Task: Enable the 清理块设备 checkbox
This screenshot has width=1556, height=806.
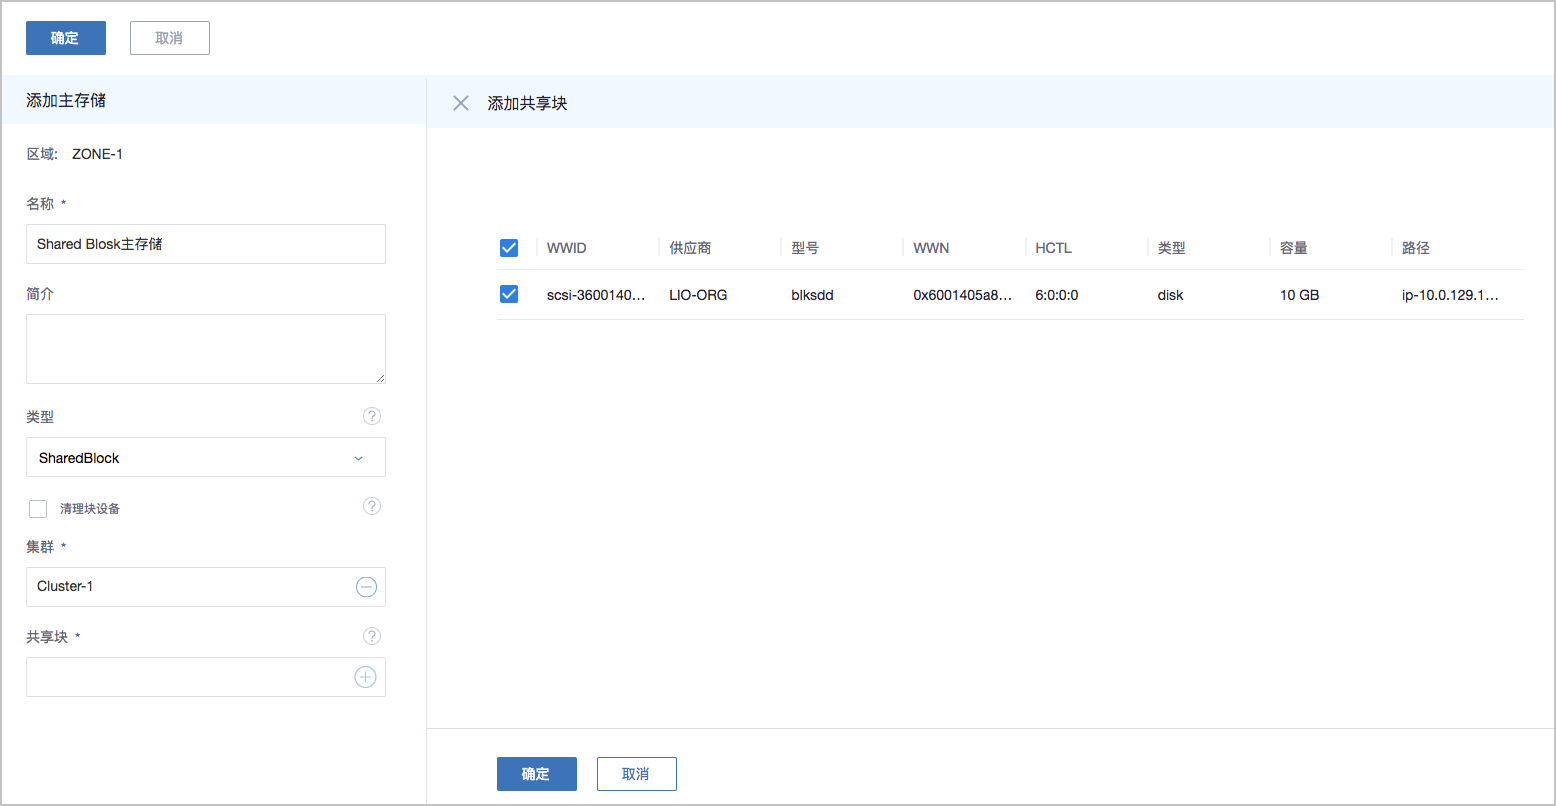Action: click(x=38, y=509)
